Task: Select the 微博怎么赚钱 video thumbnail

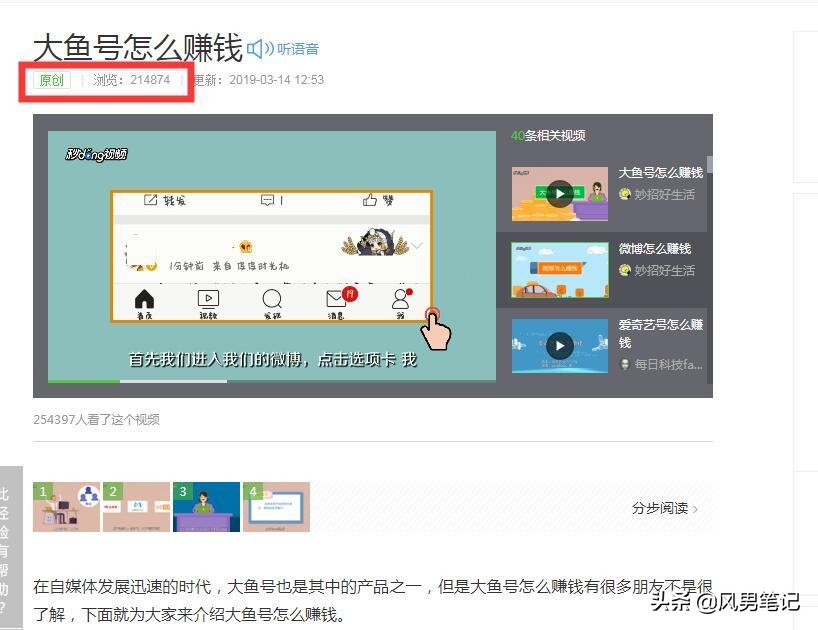Action: pos(559,270)
